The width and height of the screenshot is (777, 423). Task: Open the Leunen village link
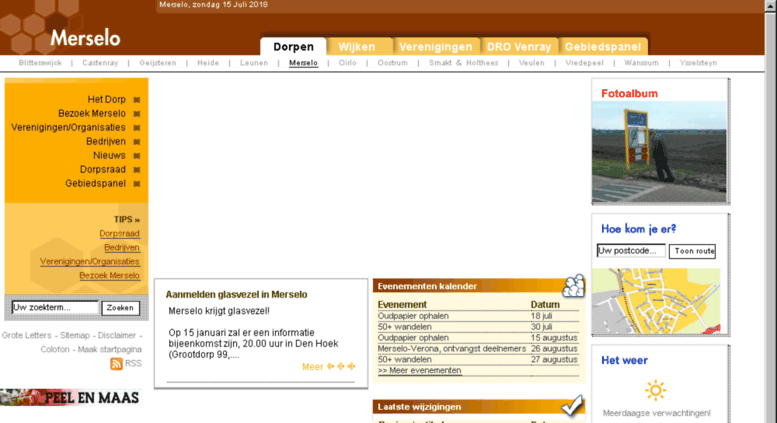tap(254, 63)
